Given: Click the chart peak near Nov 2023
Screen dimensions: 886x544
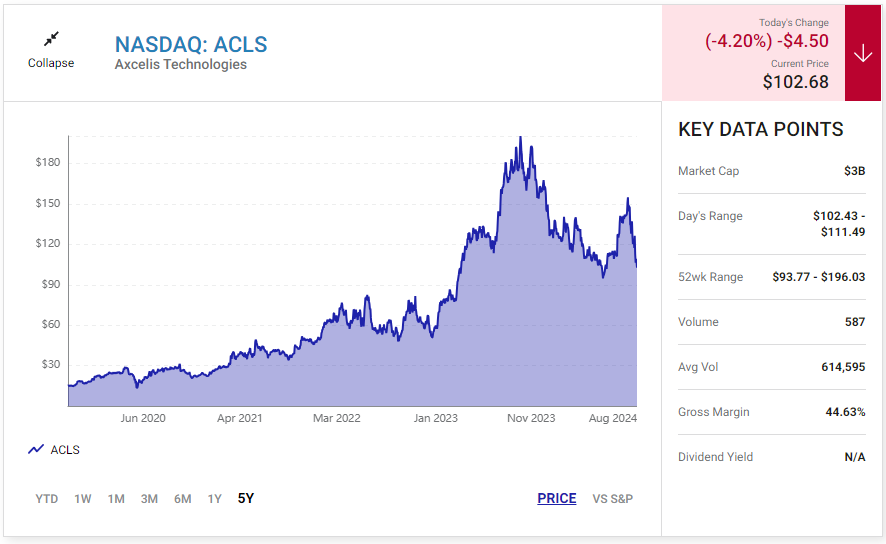Looking at the screenshot, I should [519, 138].
